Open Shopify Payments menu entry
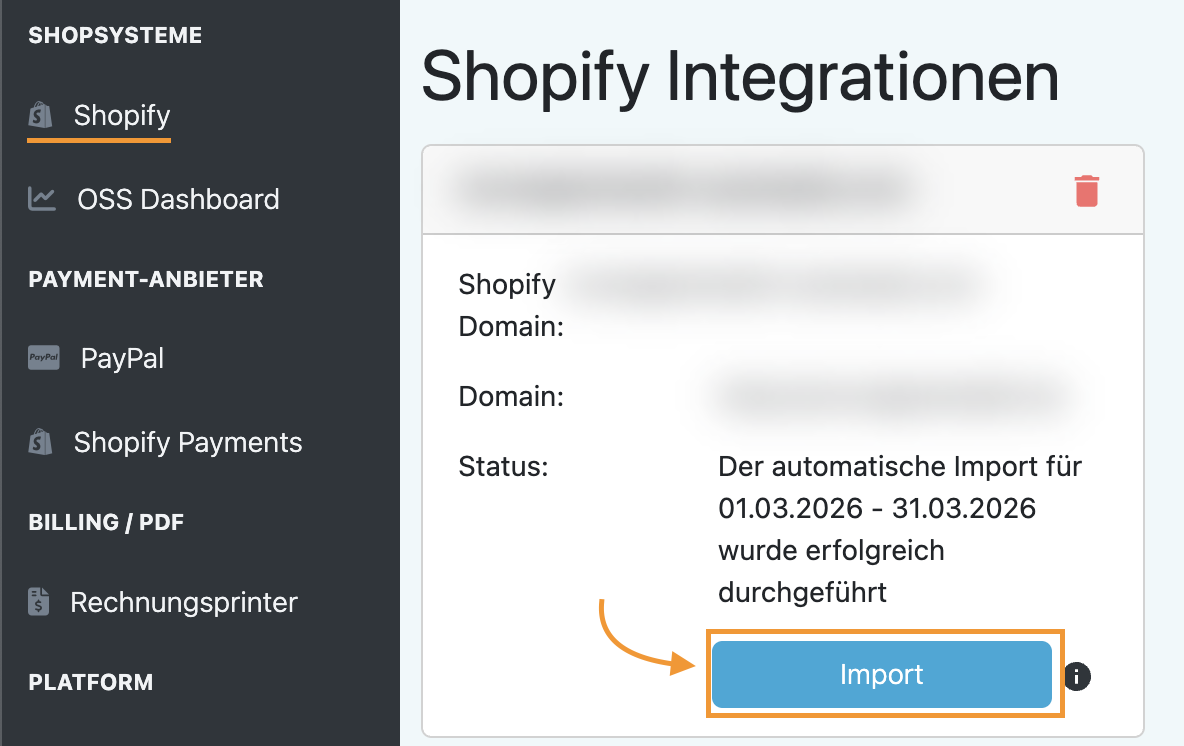This screenshot has width=1184, height=746. tap(188, 442)
